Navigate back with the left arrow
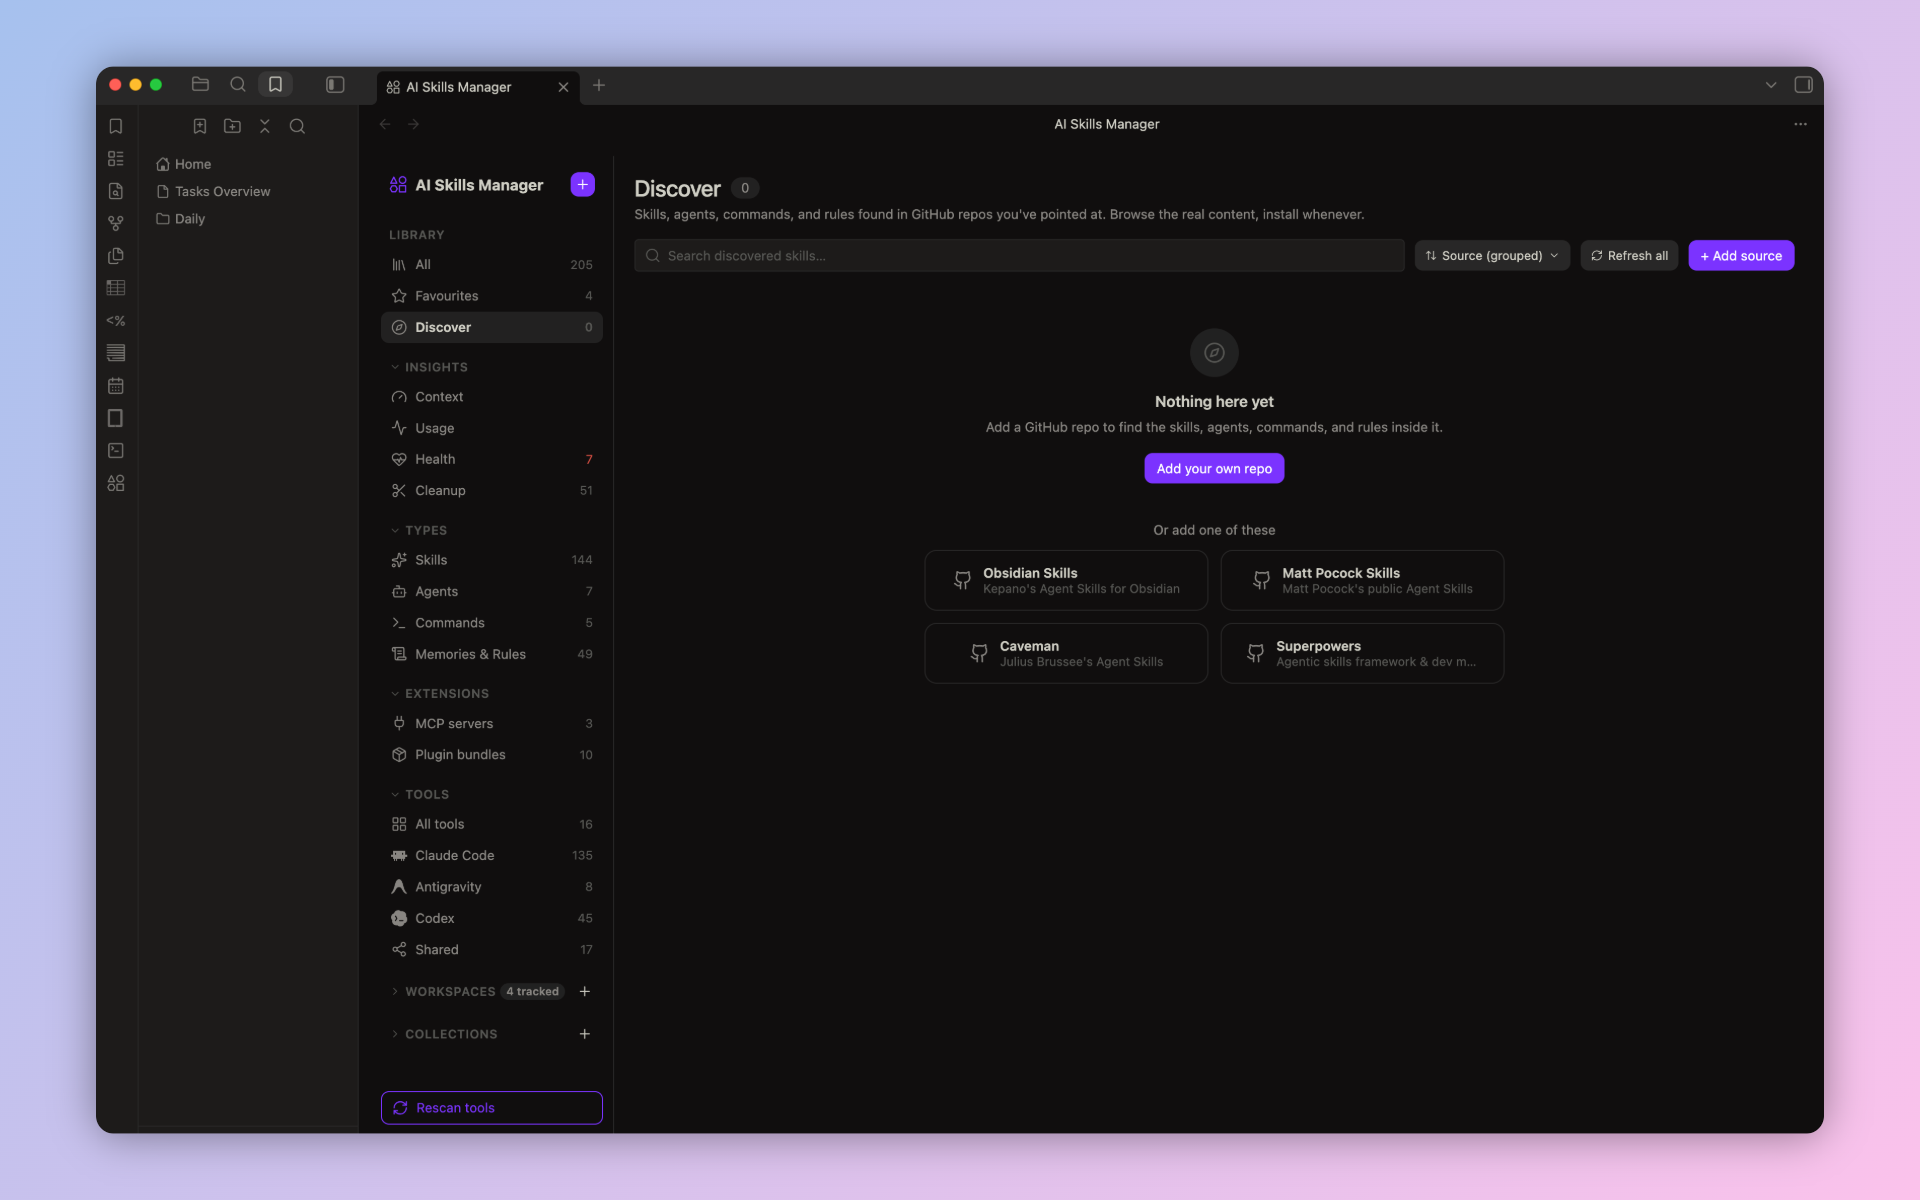1920x1200 pixels. 385,124
